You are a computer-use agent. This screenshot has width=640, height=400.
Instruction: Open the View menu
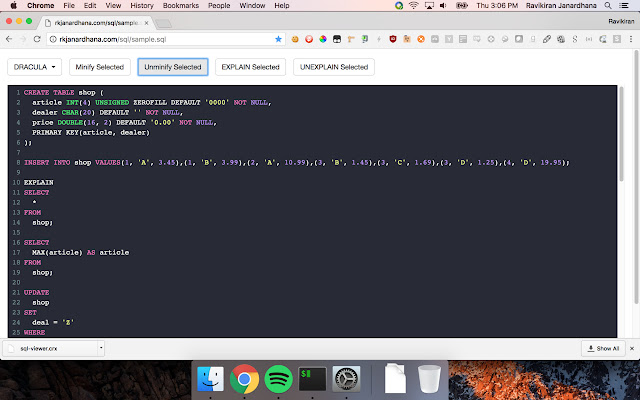[x=113, y=5]
